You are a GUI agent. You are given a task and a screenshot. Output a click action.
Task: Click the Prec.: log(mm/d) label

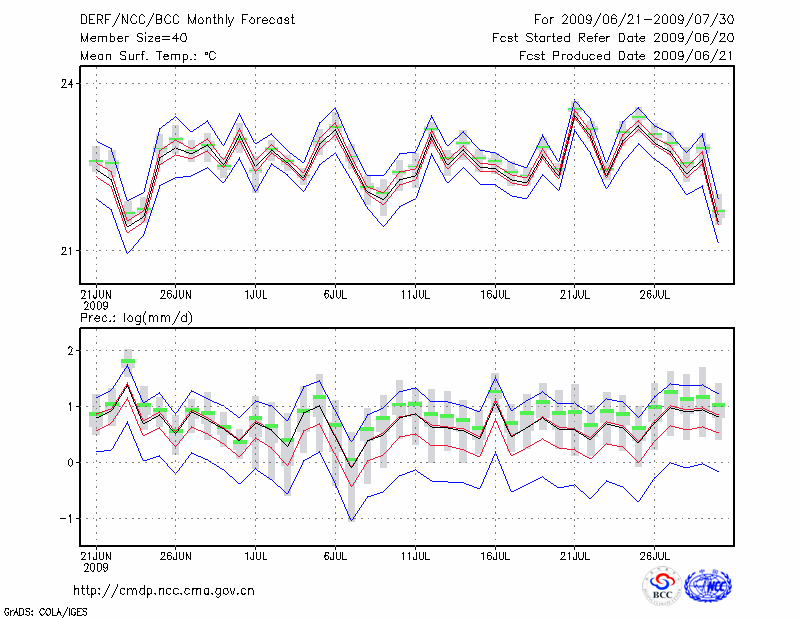[135, 317]
